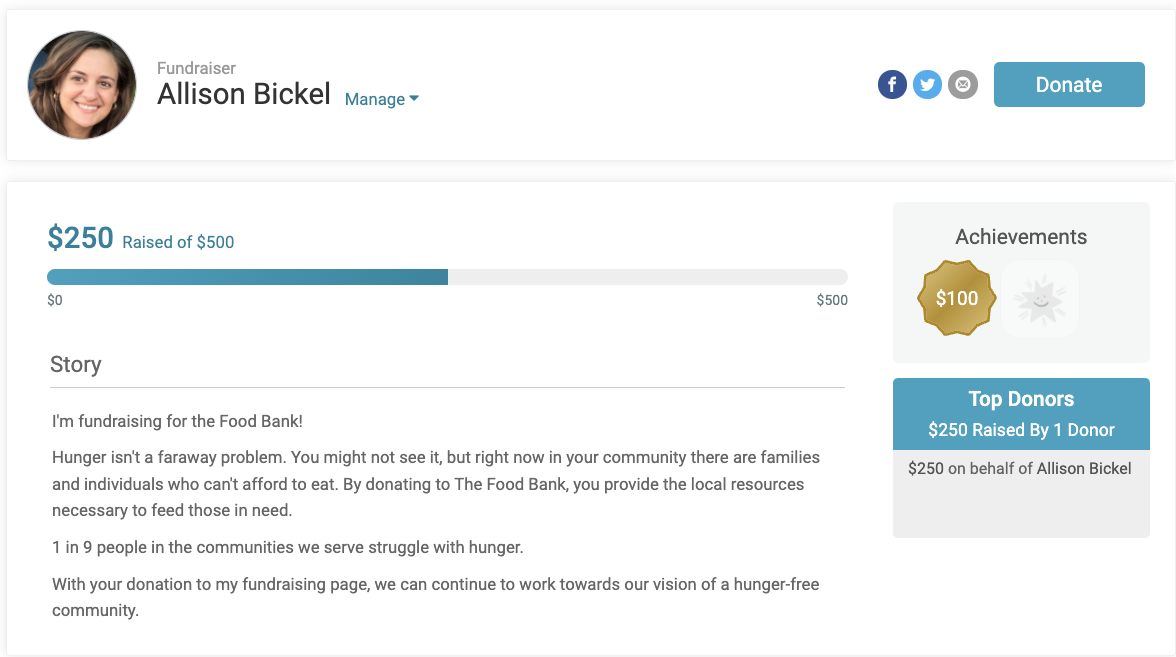Click the greyed-out star achievement badge
1176x657 pixels.
(x=1039, y=298)
